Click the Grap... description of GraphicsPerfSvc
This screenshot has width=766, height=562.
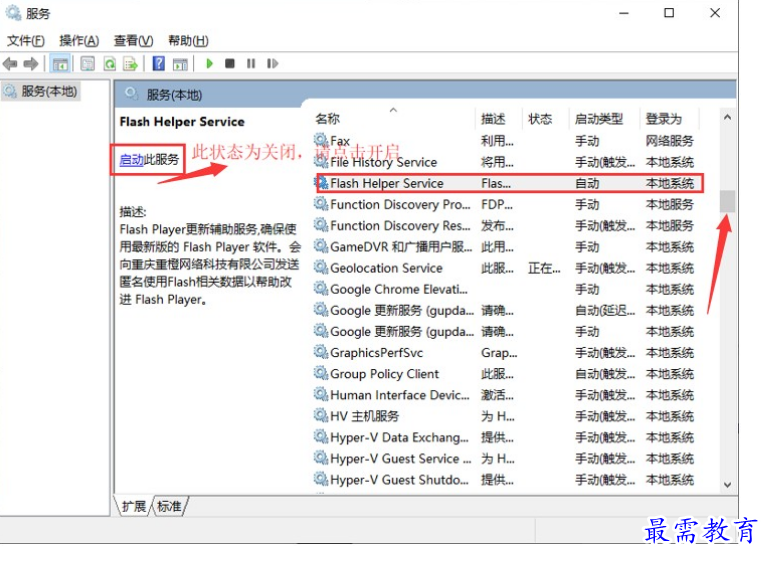tap(499, 353)
